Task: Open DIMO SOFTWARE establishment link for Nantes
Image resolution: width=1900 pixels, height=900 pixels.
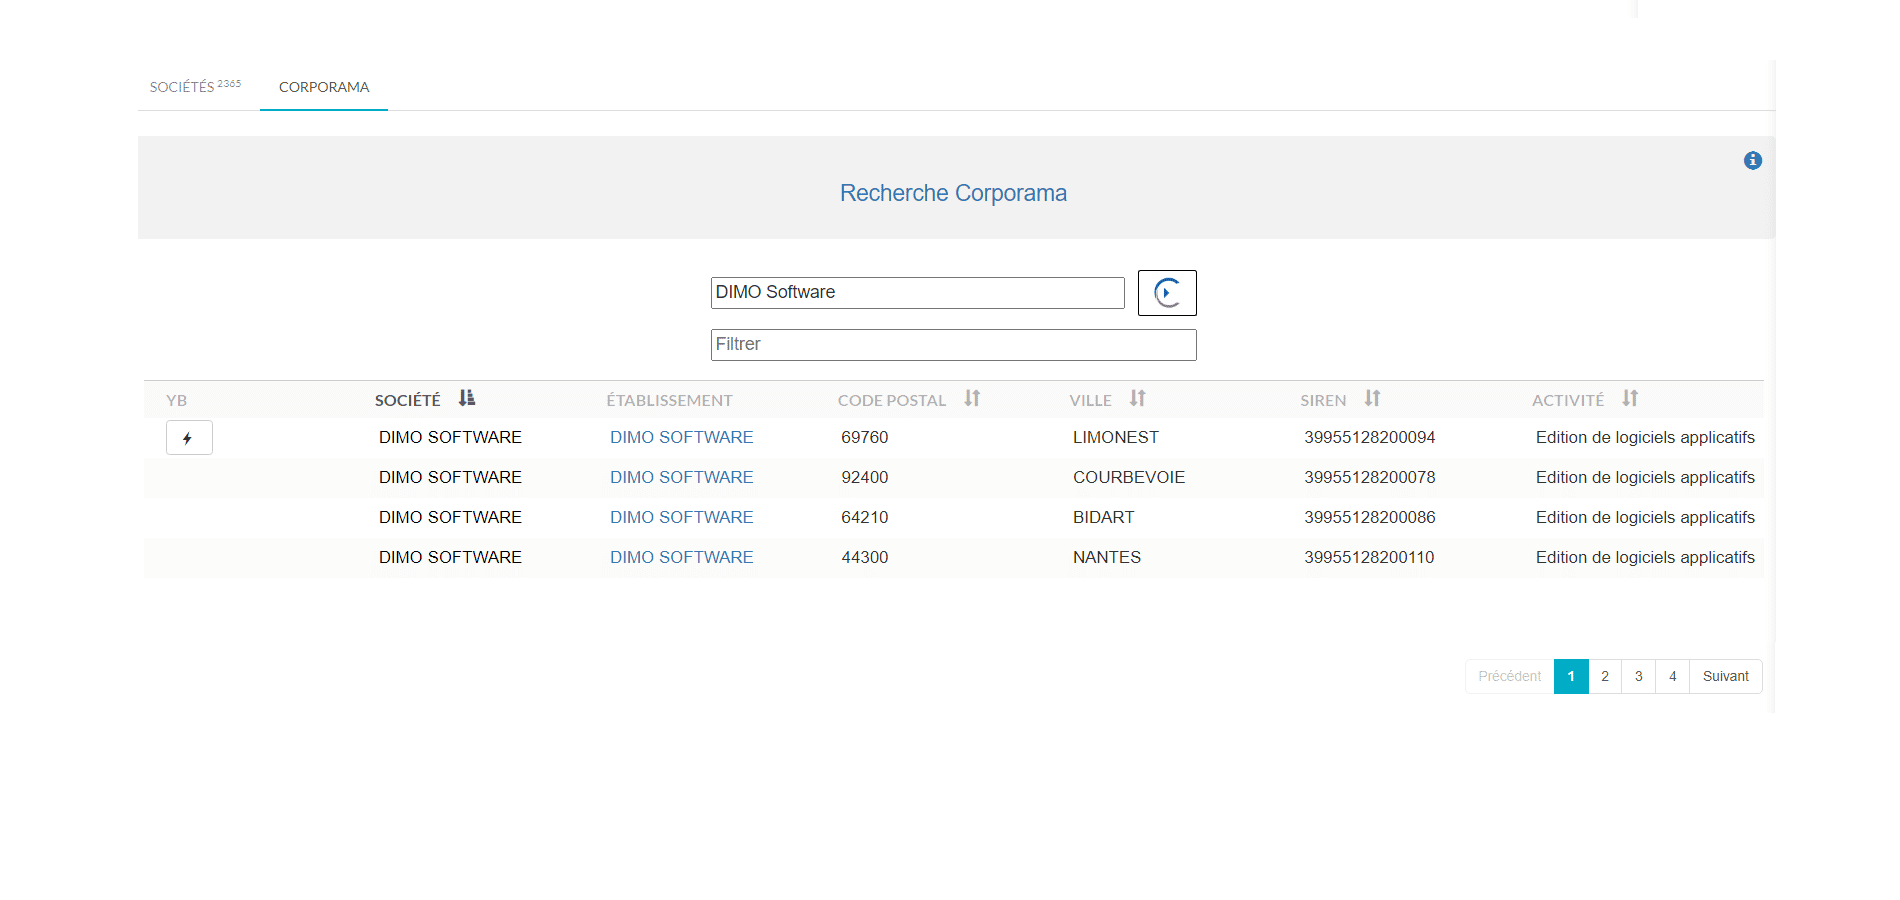Action: pos(681,558)
